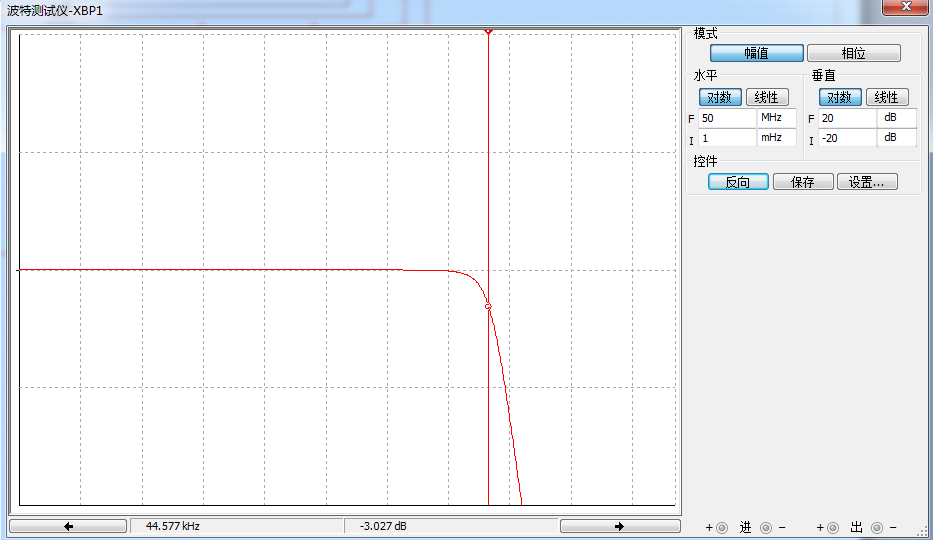Set vertical axis to 线性 linear
Image resolution: width=933 pixels, height=540 pixels.
(887, 97)
